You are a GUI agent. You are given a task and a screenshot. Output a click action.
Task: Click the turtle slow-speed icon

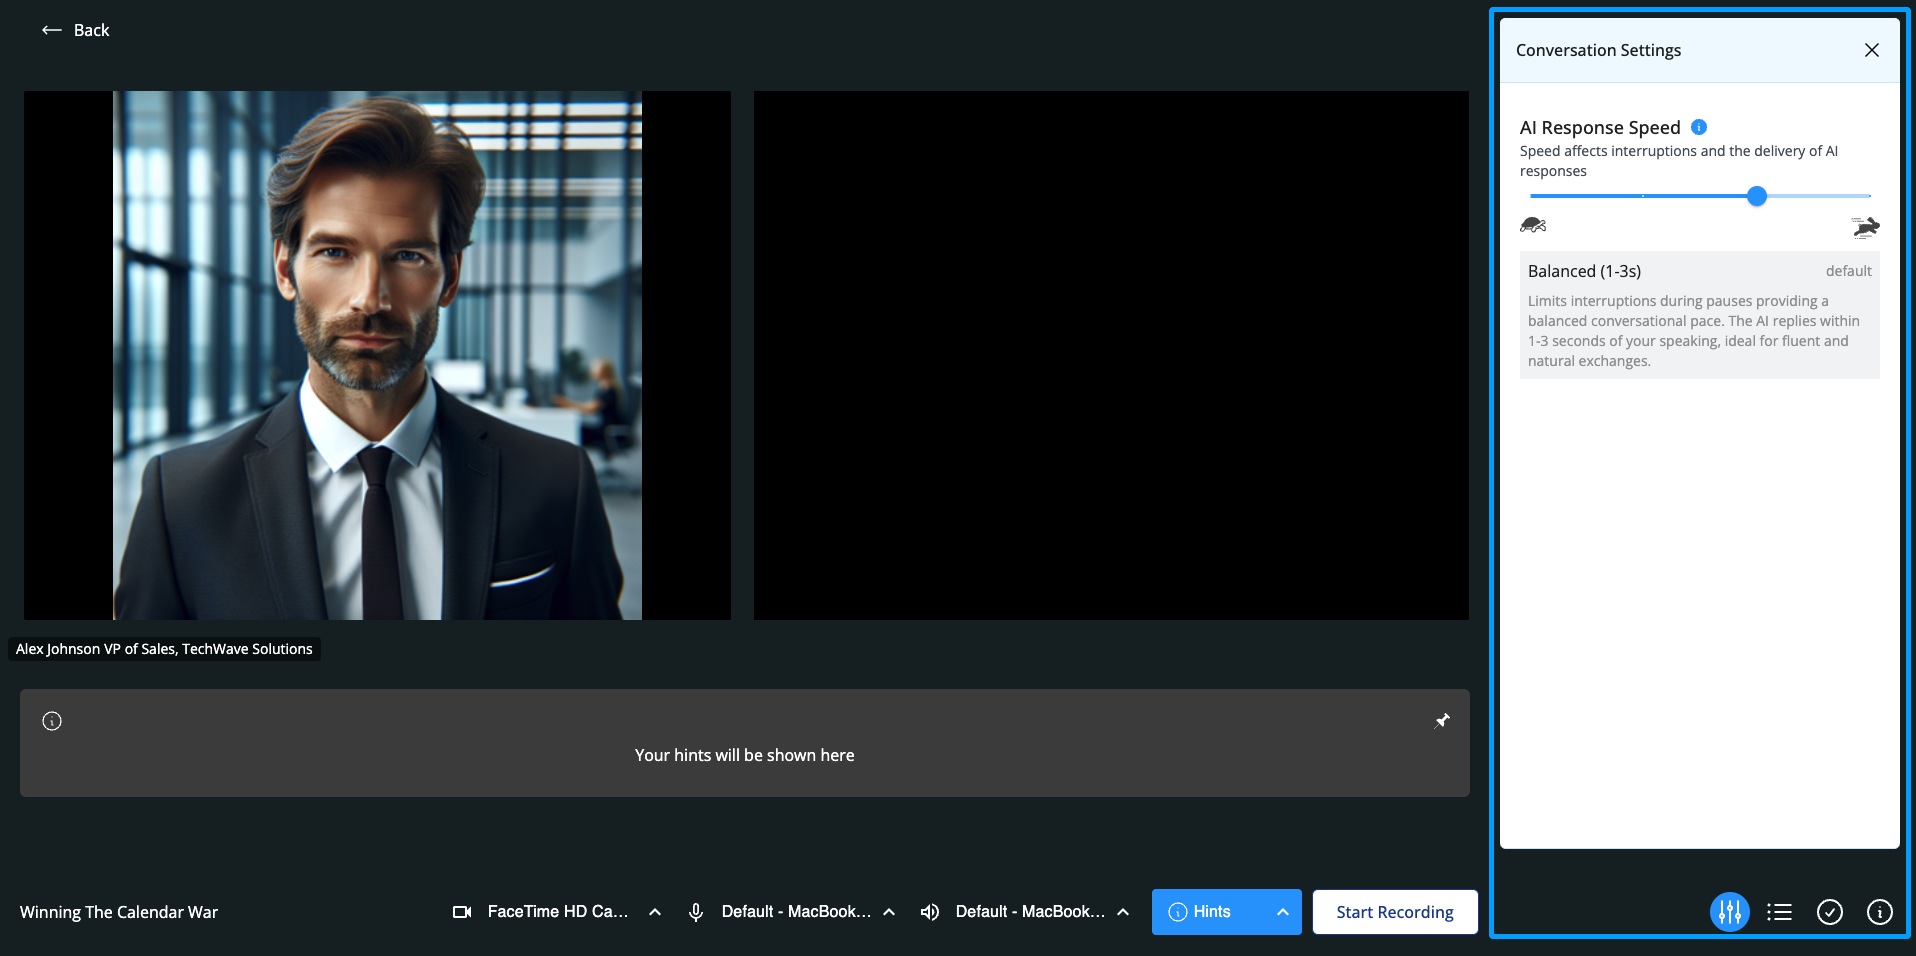point(1533,225)
